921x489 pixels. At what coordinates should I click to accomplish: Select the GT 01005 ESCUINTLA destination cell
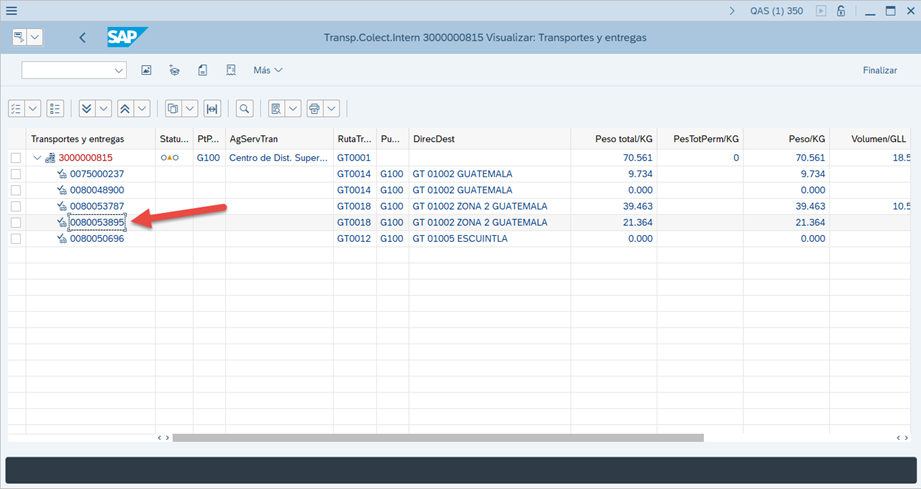click(459, 239)
